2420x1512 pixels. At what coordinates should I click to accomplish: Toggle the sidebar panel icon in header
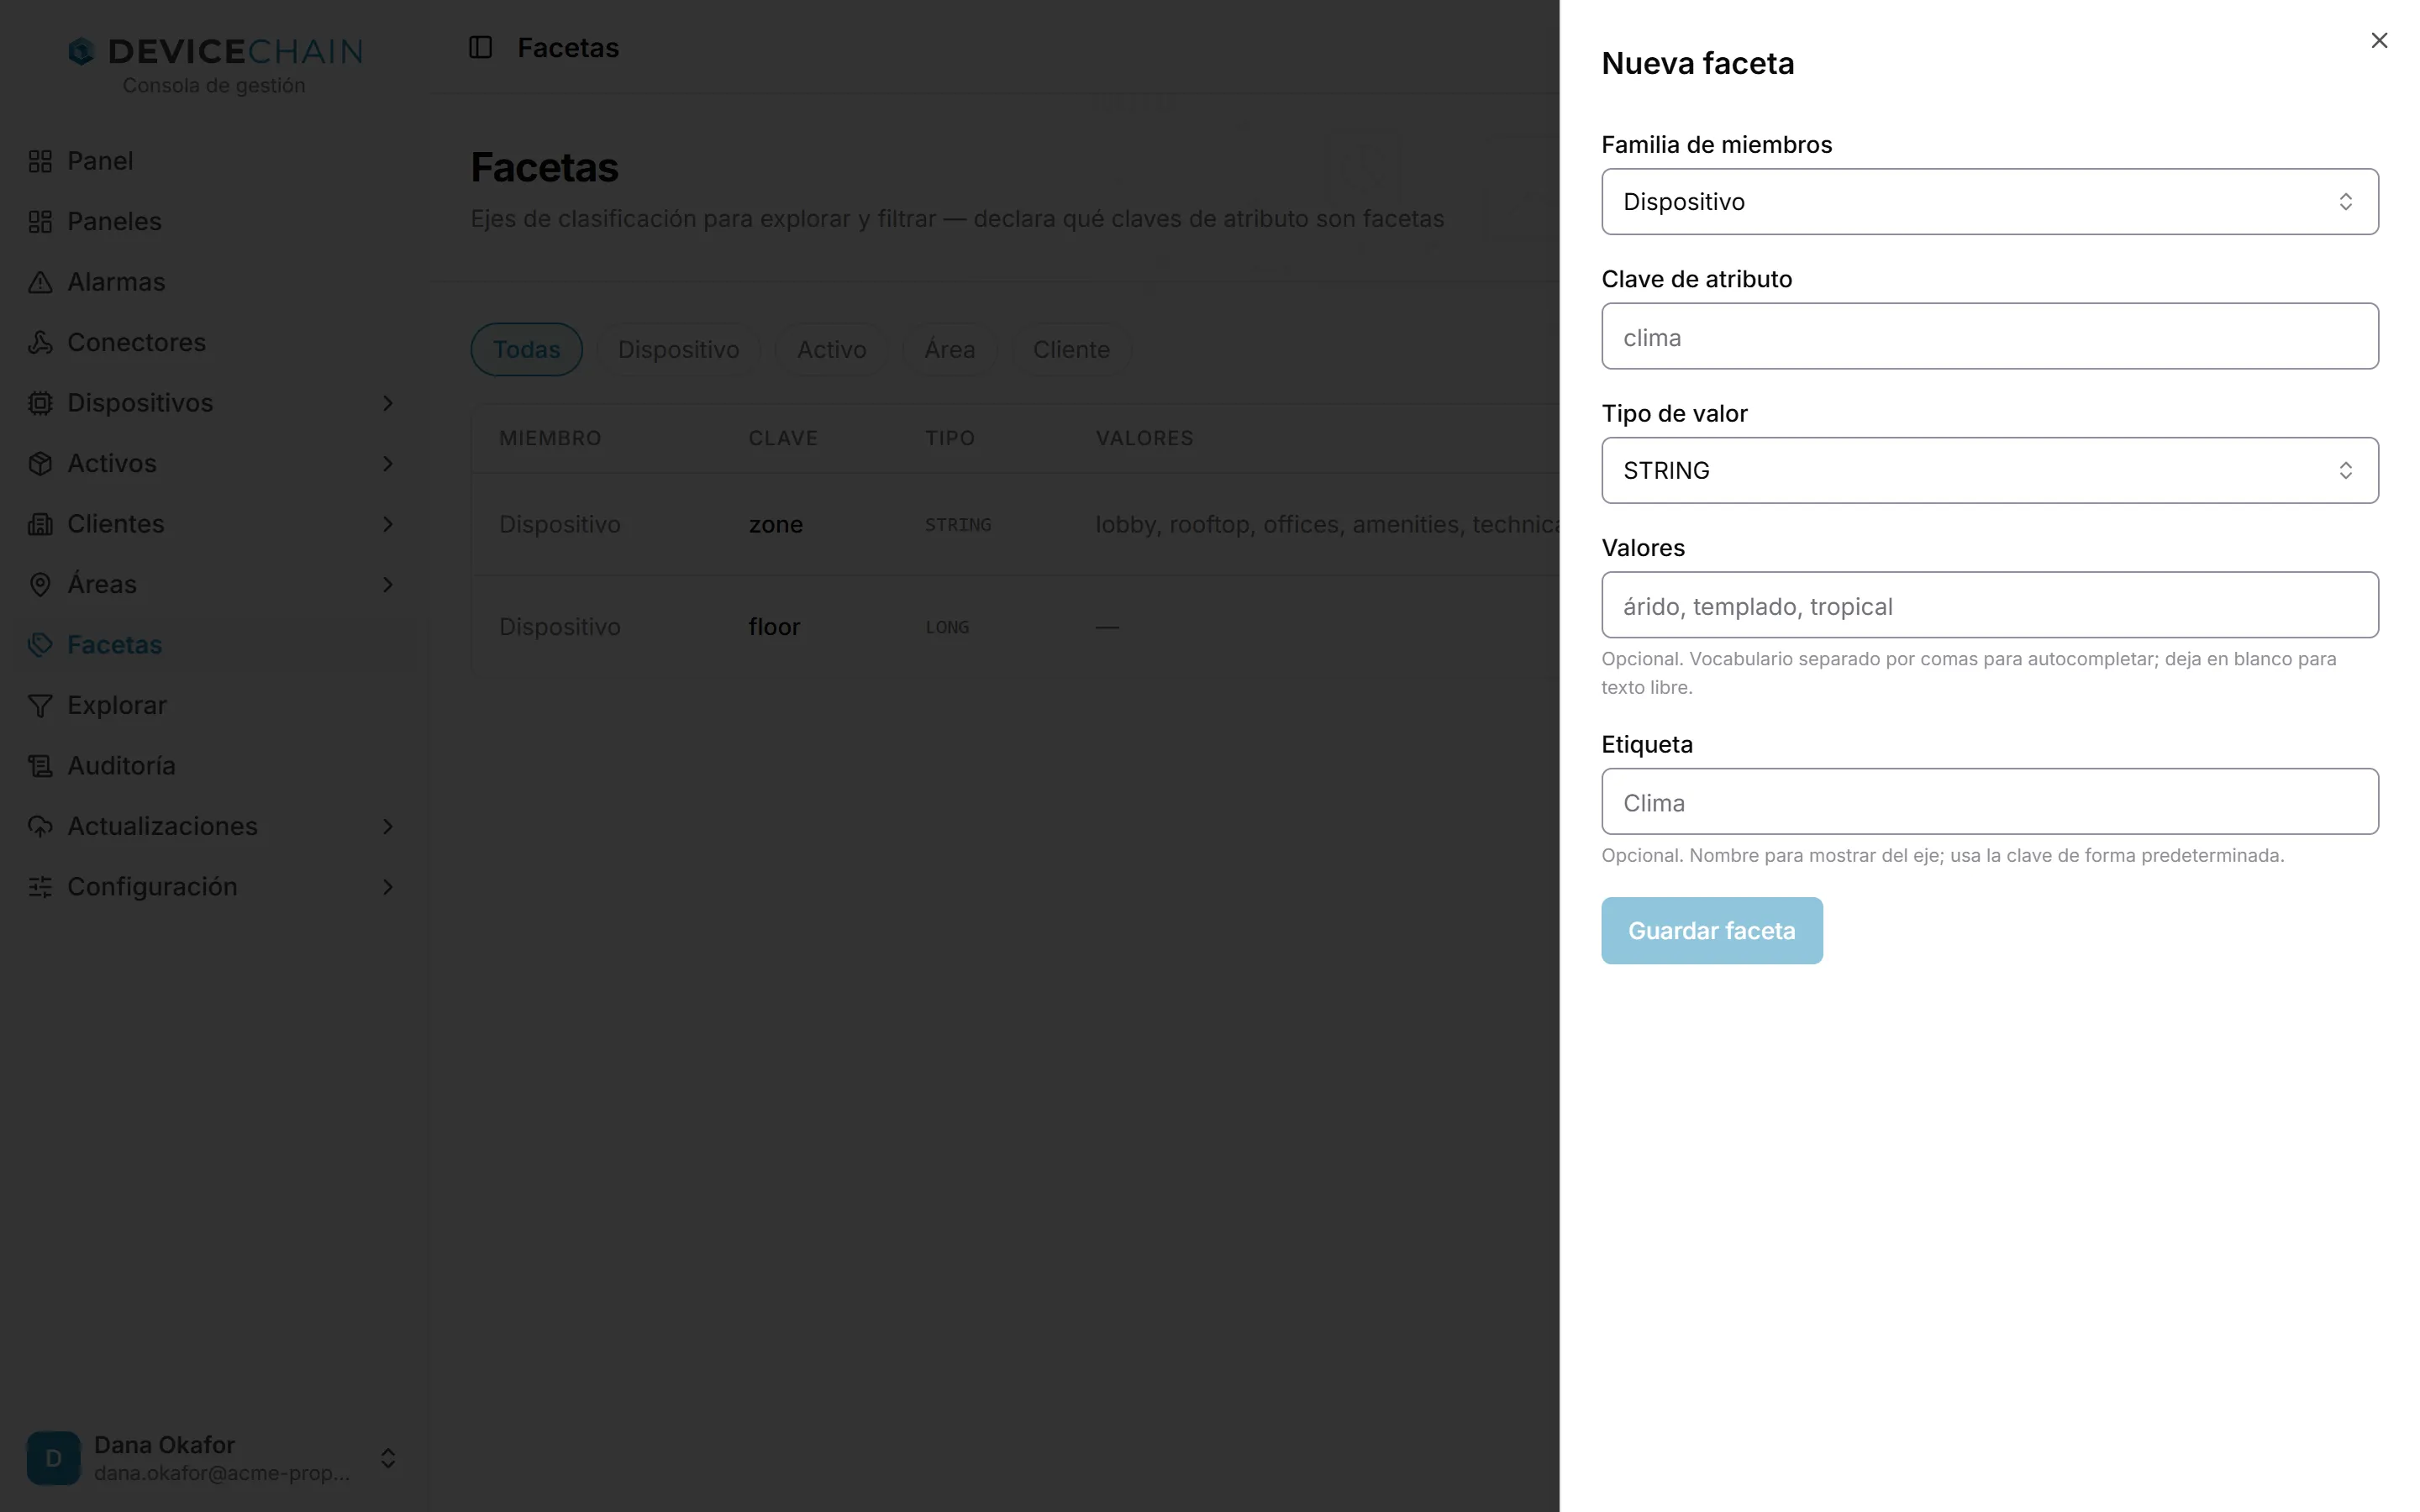481,47
